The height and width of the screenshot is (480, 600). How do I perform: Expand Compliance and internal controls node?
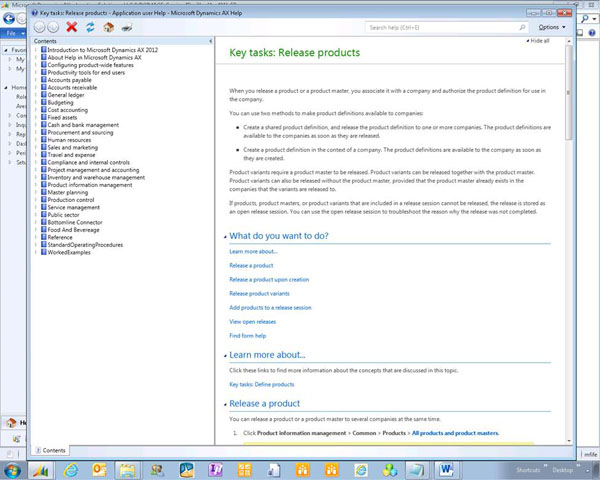(x=36, y=162)
